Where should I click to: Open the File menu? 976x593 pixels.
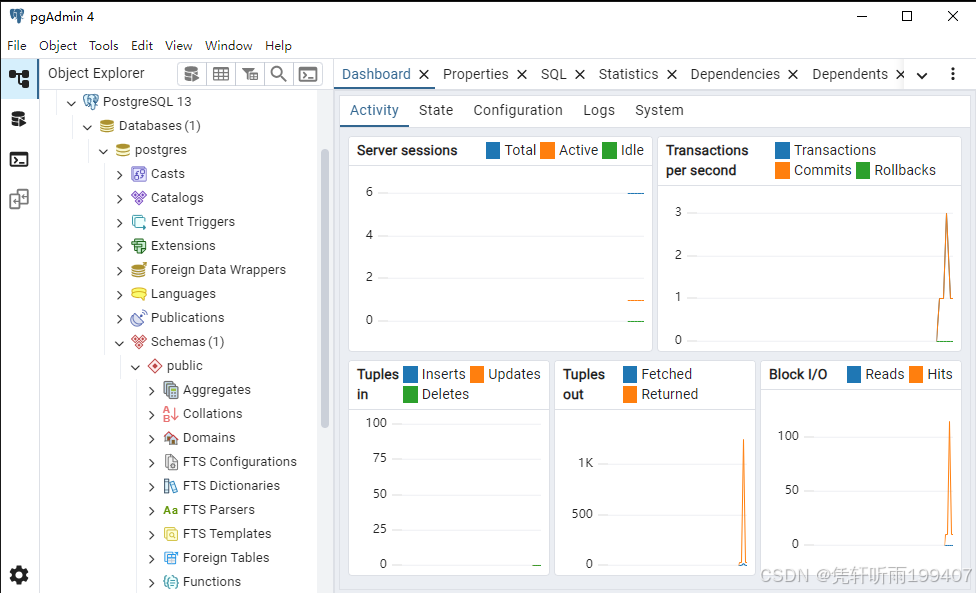[17, 45]
